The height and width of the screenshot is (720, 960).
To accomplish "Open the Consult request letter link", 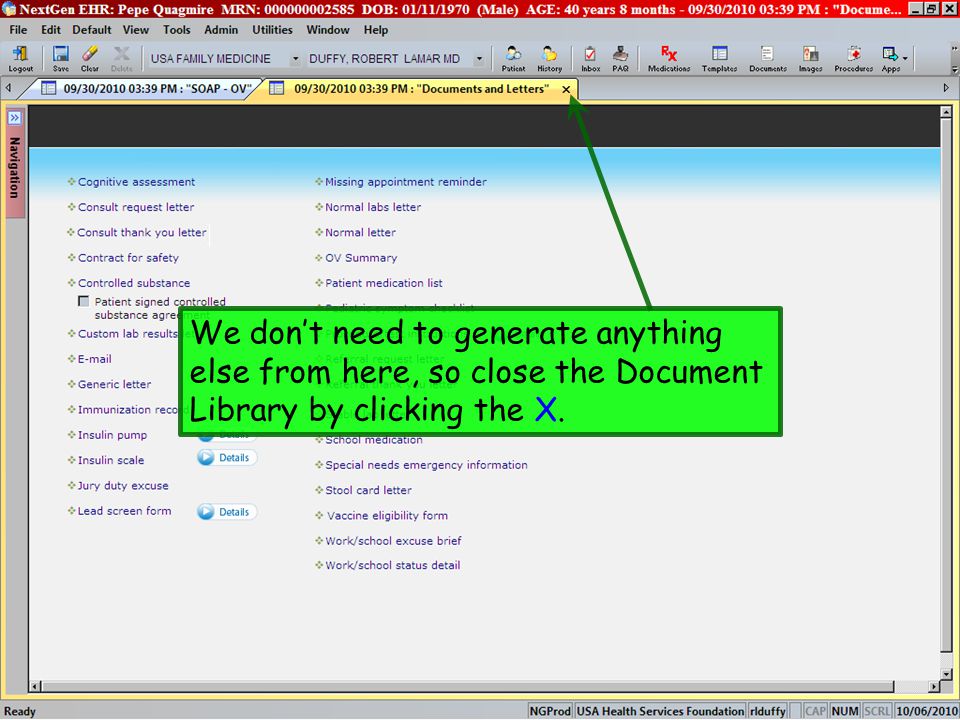I will (x=136, y=207).
